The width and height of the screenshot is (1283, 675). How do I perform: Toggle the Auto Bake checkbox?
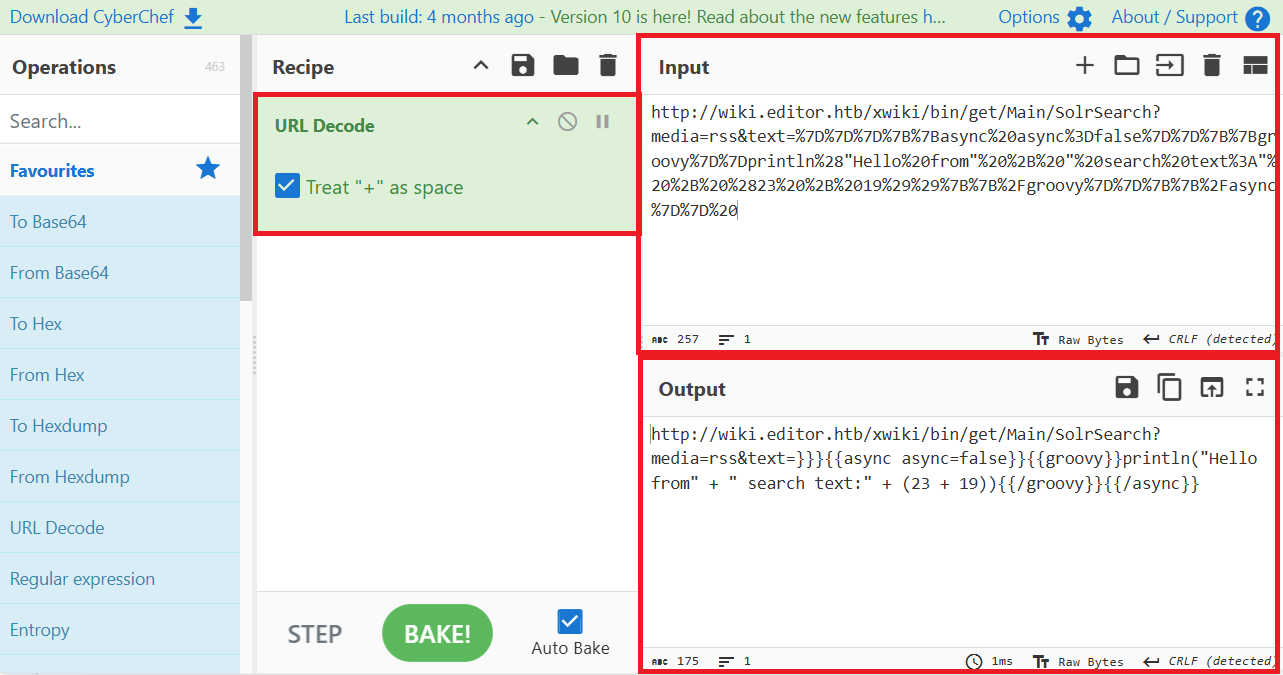[x=570, y=622]
